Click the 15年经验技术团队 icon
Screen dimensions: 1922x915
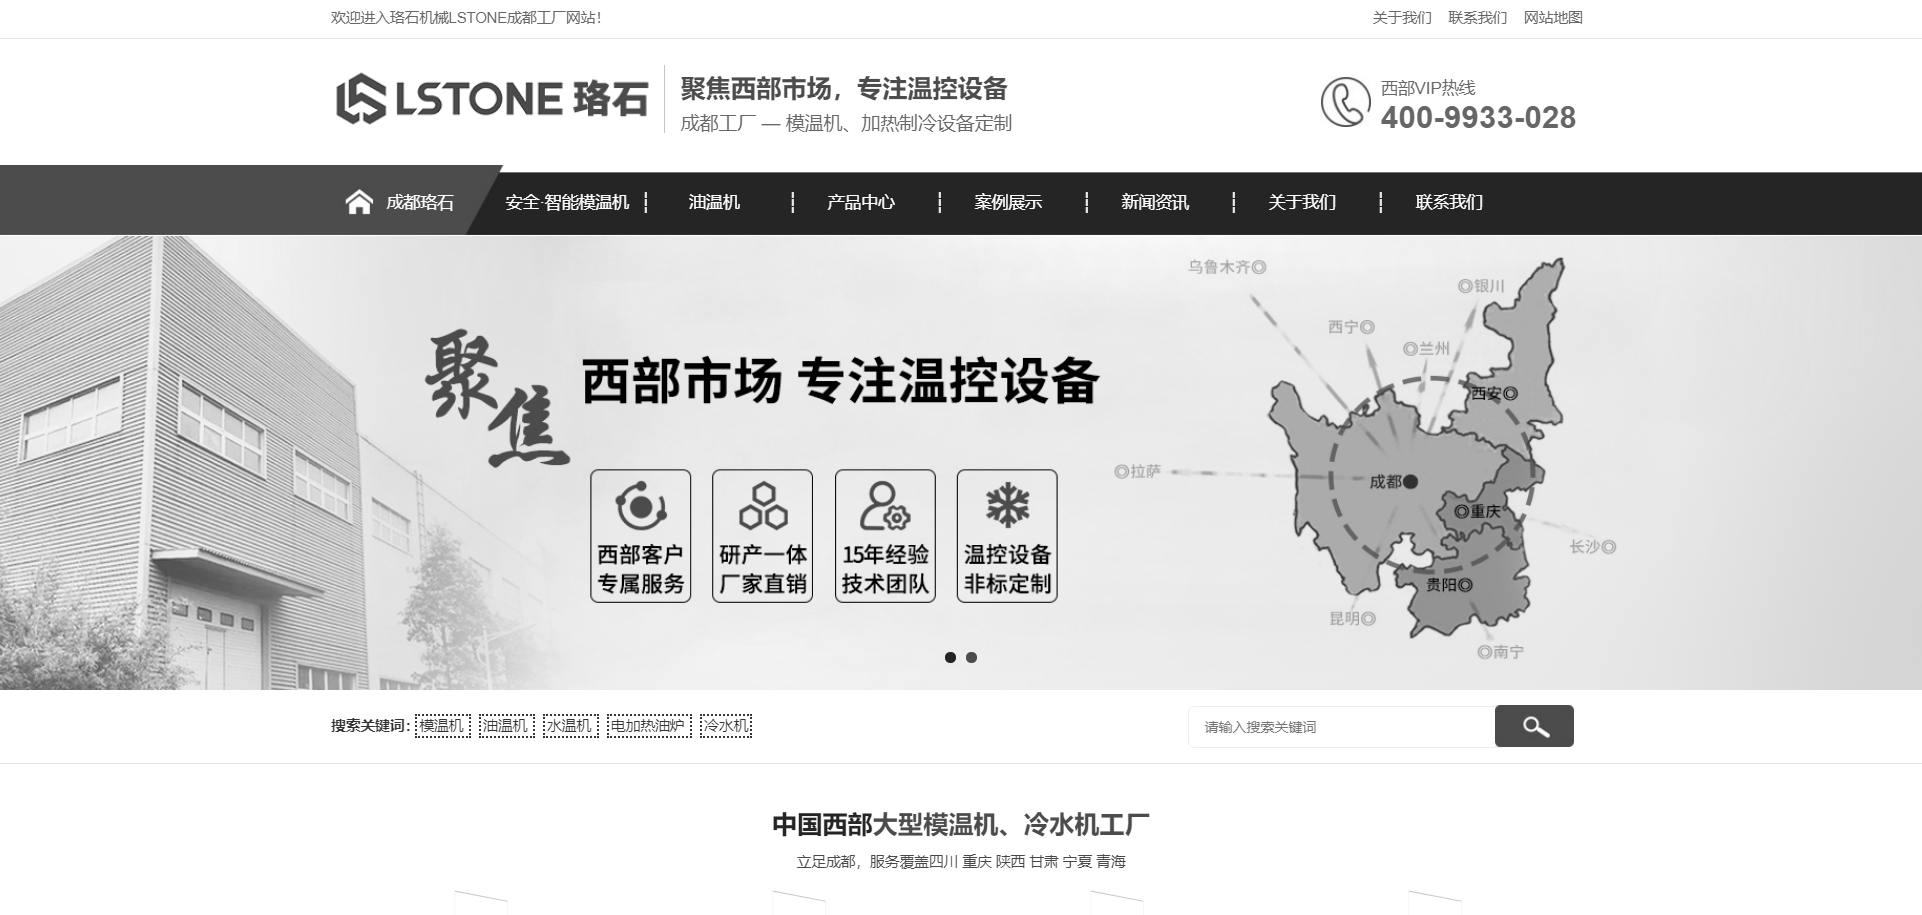point(885,506)
